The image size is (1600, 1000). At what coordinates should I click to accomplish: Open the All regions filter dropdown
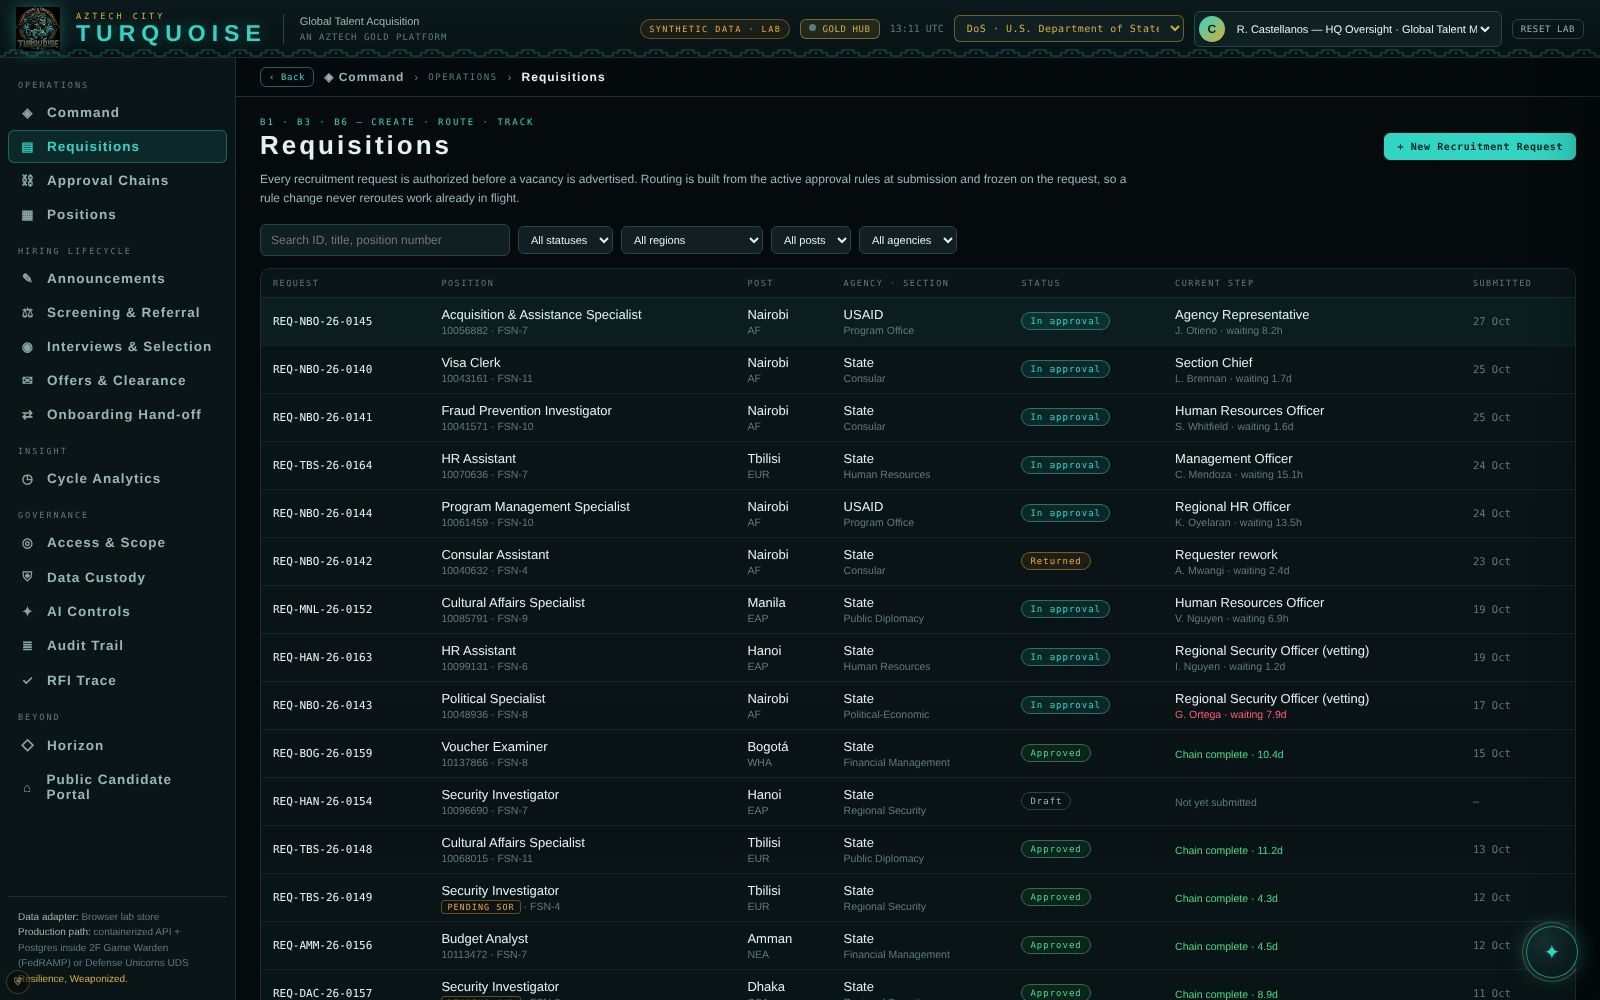(x=692, y=240)
